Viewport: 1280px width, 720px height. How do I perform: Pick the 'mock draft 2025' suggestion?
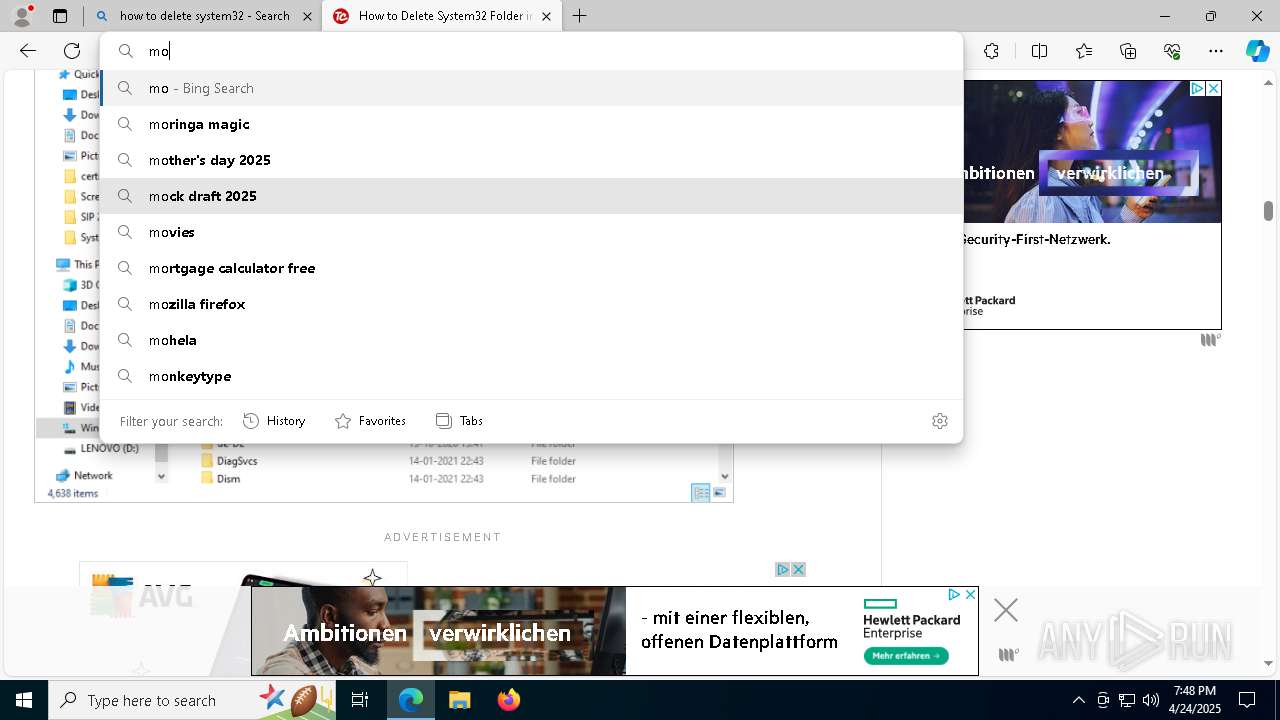point(531,196)
